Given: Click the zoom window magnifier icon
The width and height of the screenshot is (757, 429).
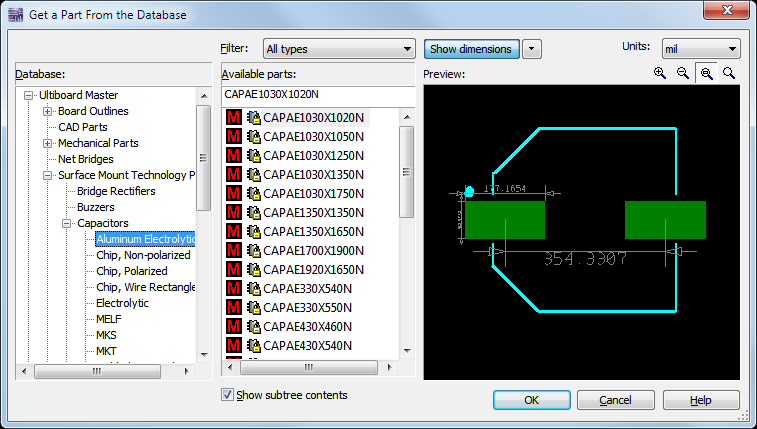Looking at the screenshot, I should [x=706, y=73].
